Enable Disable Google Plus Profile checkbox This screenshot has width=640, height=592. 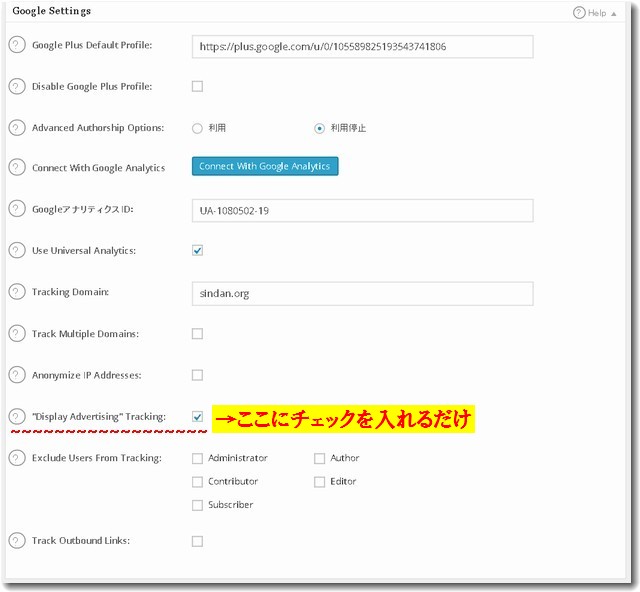[x=197, y=86]
